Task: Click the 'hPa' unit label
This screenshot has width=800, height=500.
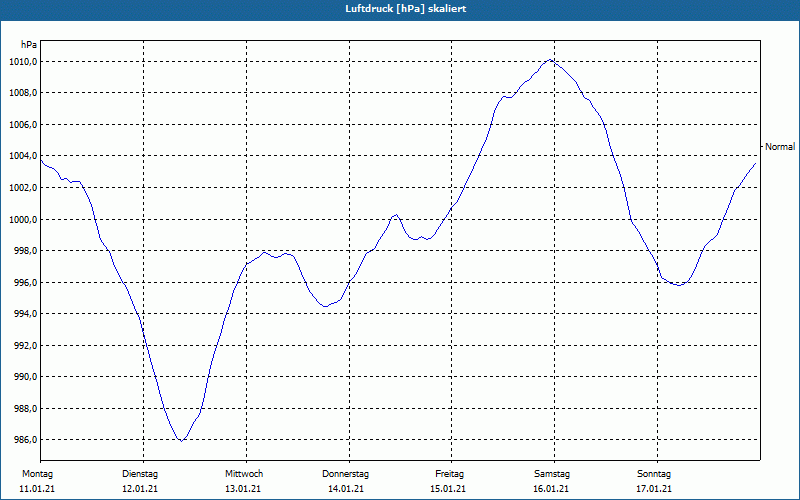Action: click(x=29, y=45)
